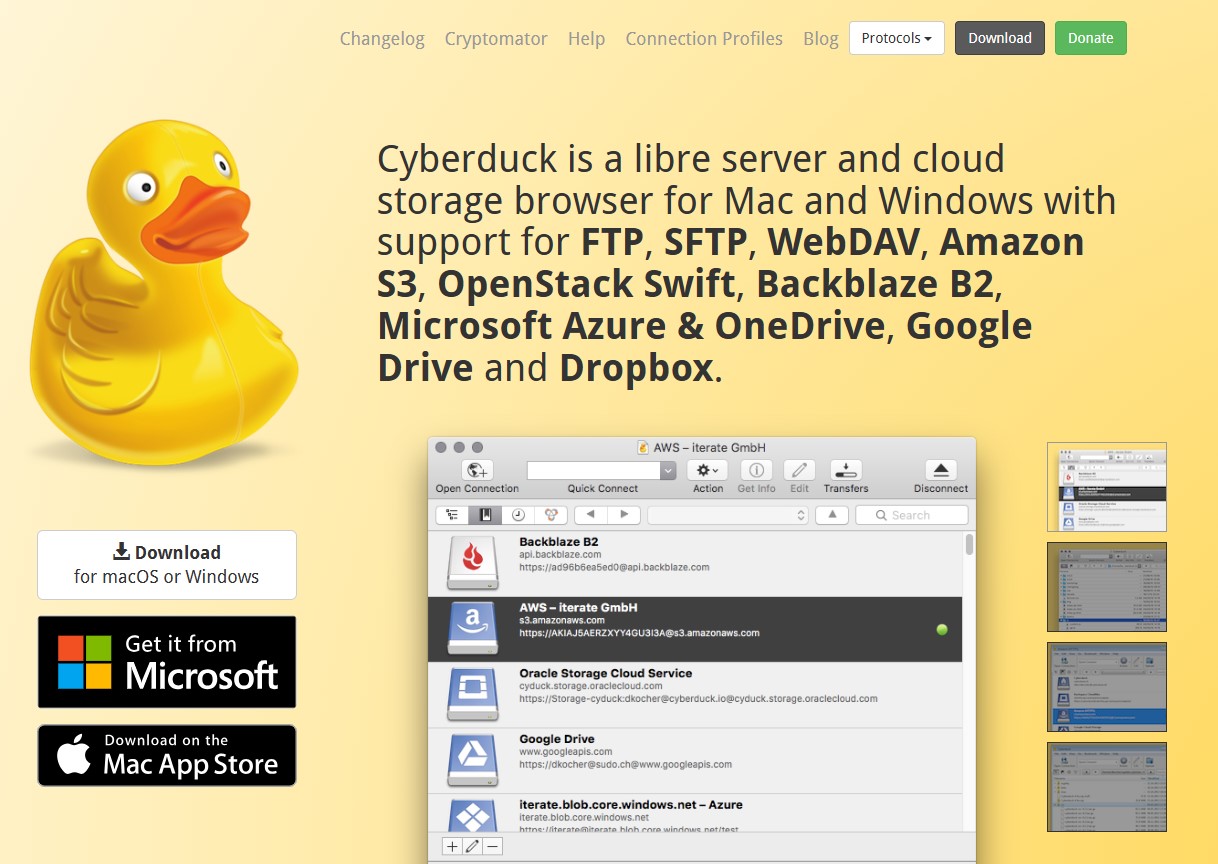The width and height of the screenshot is (1218, 864).
Task: Click the document icon beside the window title
Action: [644, 447]
